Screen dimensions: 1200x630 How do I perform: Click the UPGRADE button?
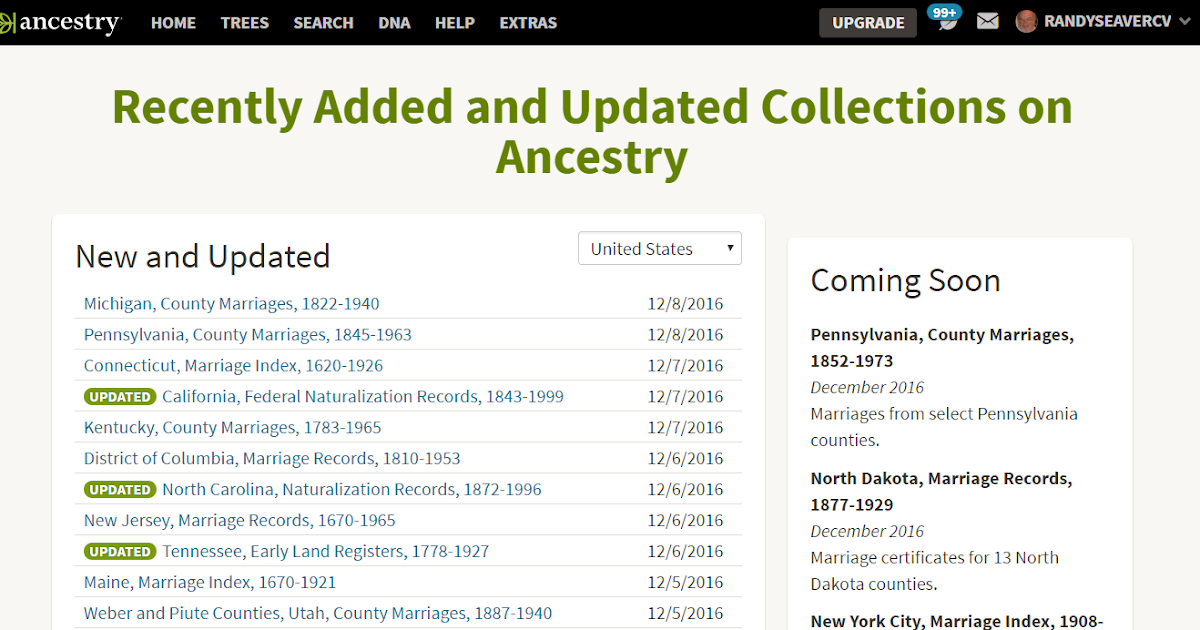click(868, 22)
